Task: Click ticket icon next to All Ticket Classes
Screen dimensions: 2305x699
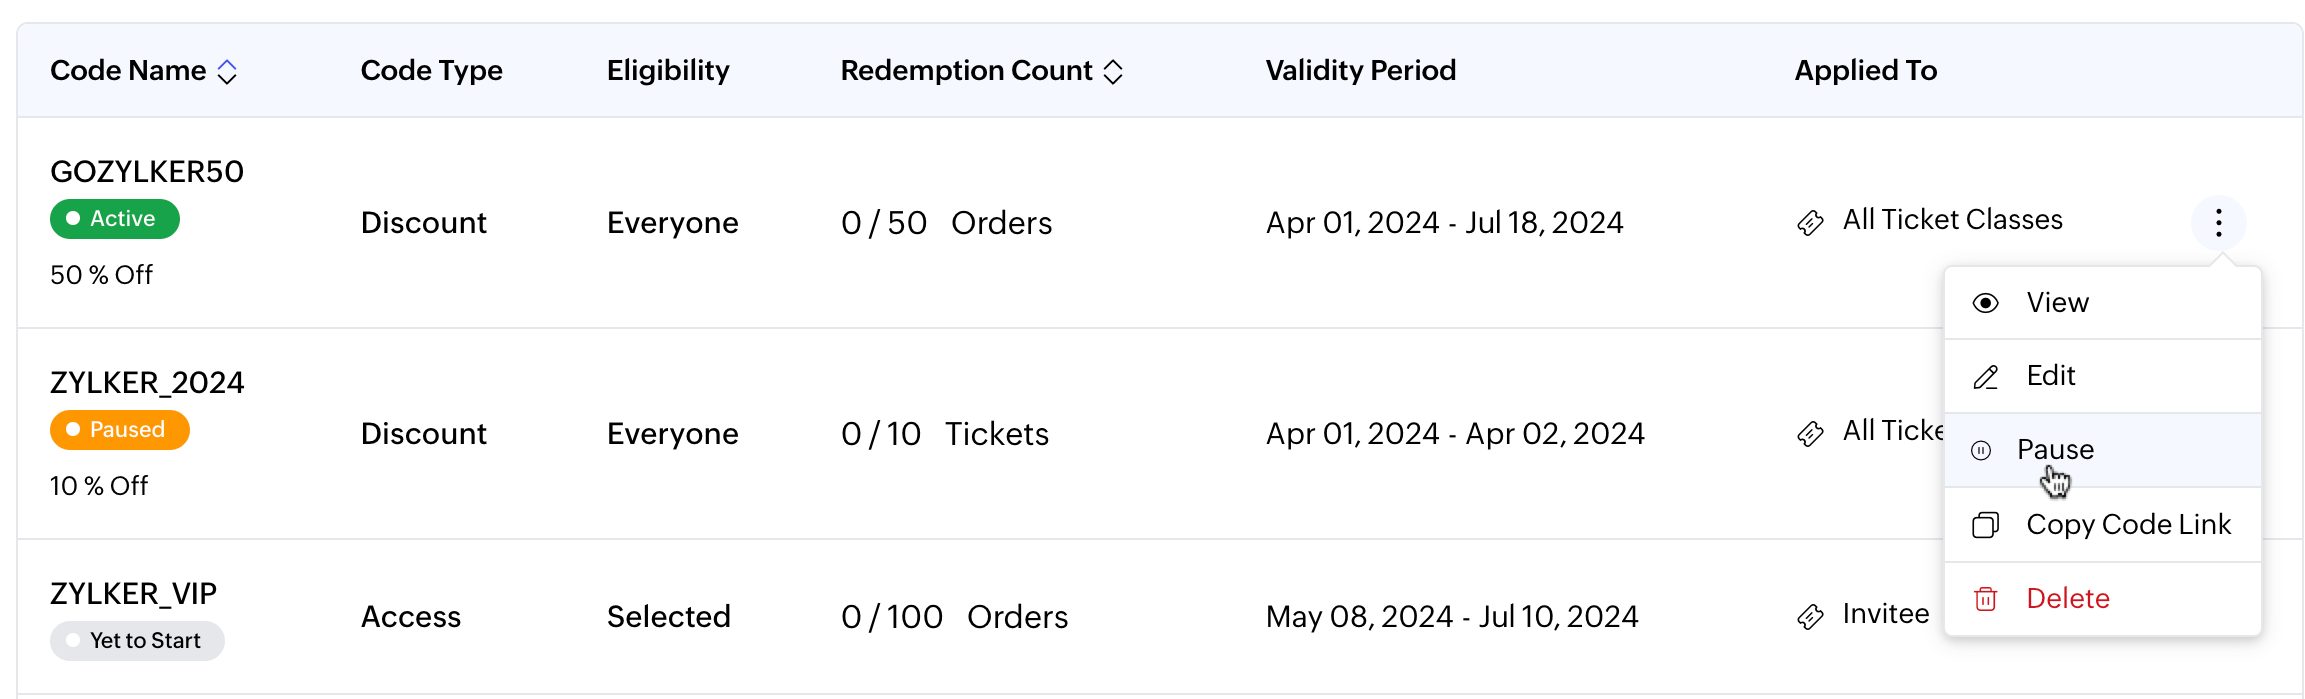Action: (x=1810, y=222)
